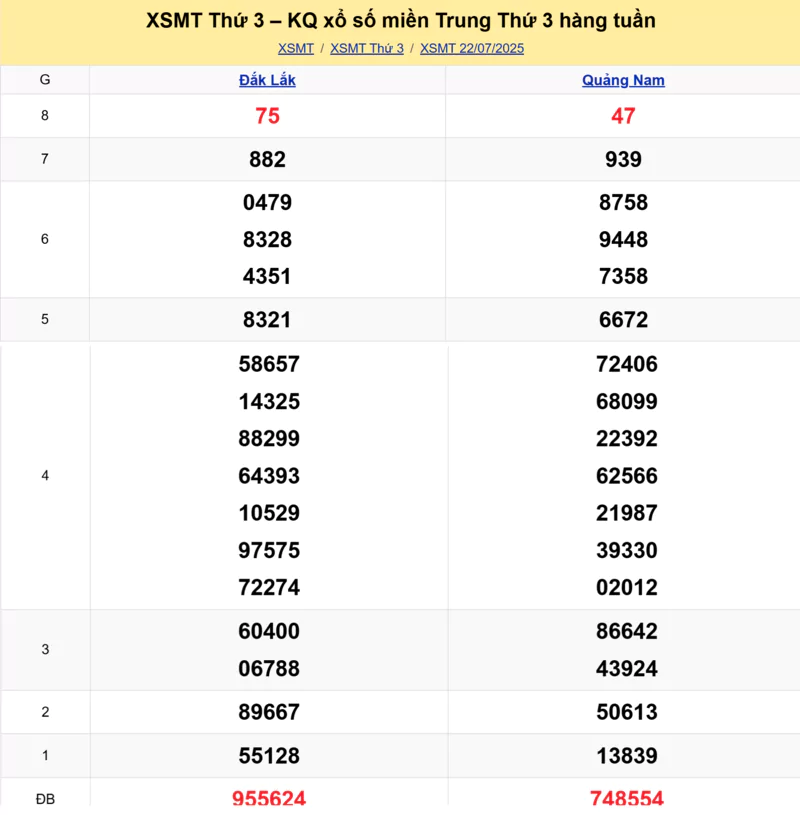
Task: Click Đắk Lắk prize 8 number 75
Action: [267, 116]
